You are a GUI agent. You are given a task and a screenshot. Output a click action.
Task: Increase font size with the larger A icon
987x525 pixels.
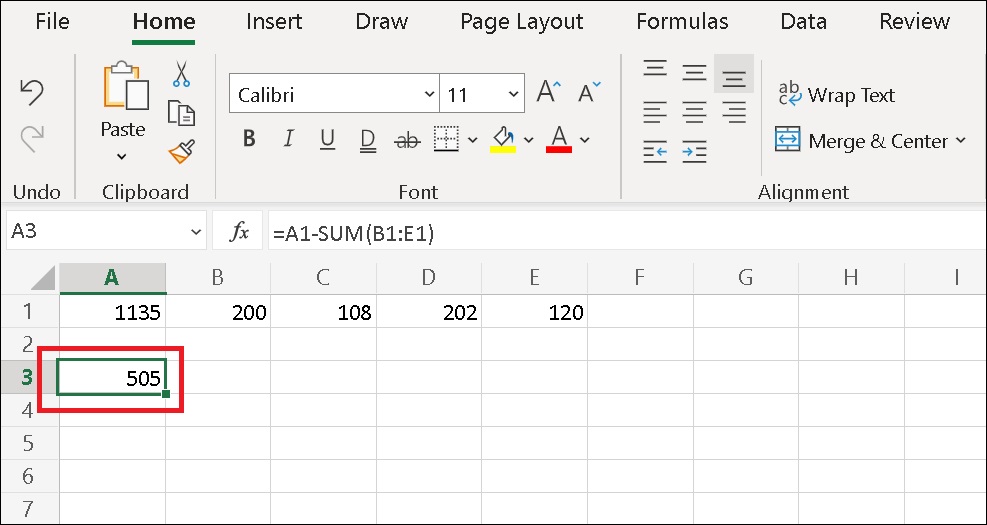pyautogui.click(x=549, y=94)
